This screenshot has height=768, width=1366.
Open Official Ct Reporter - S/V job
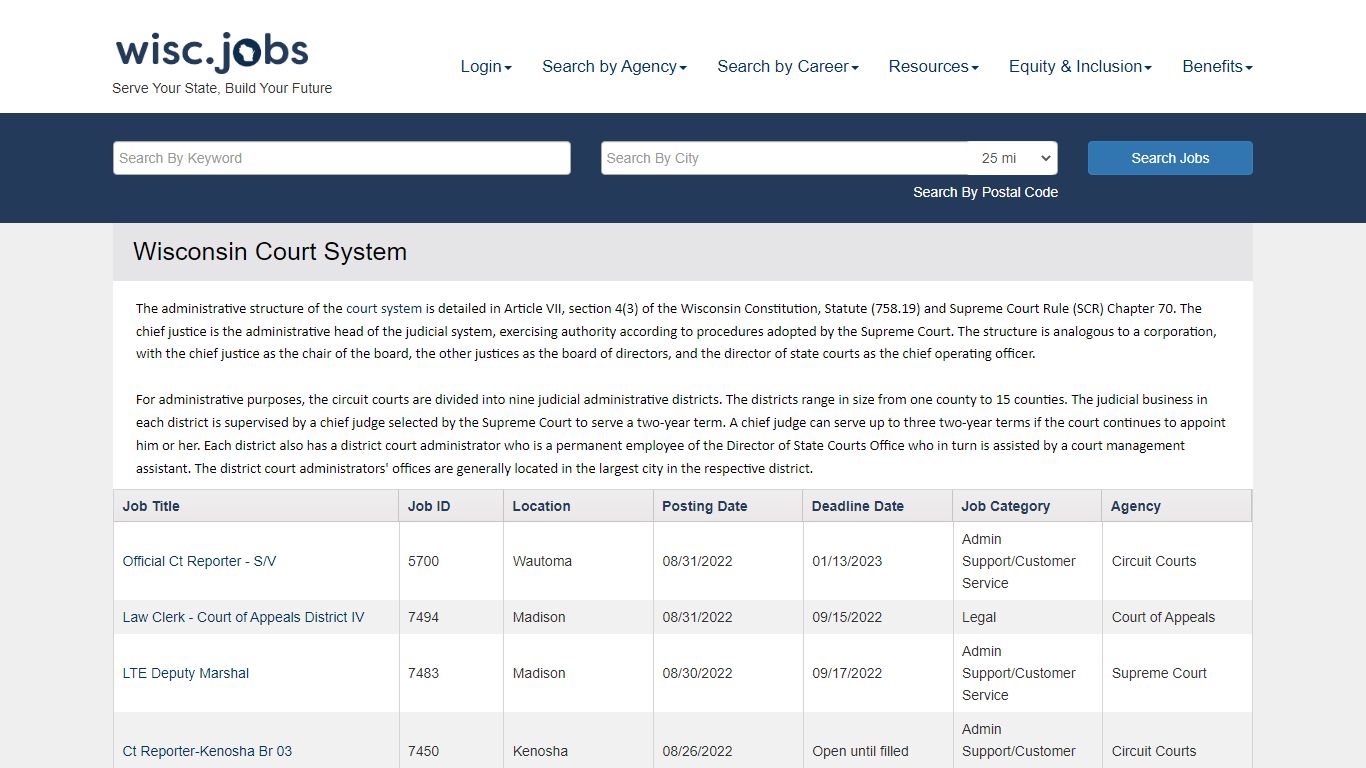click(199, 561)
